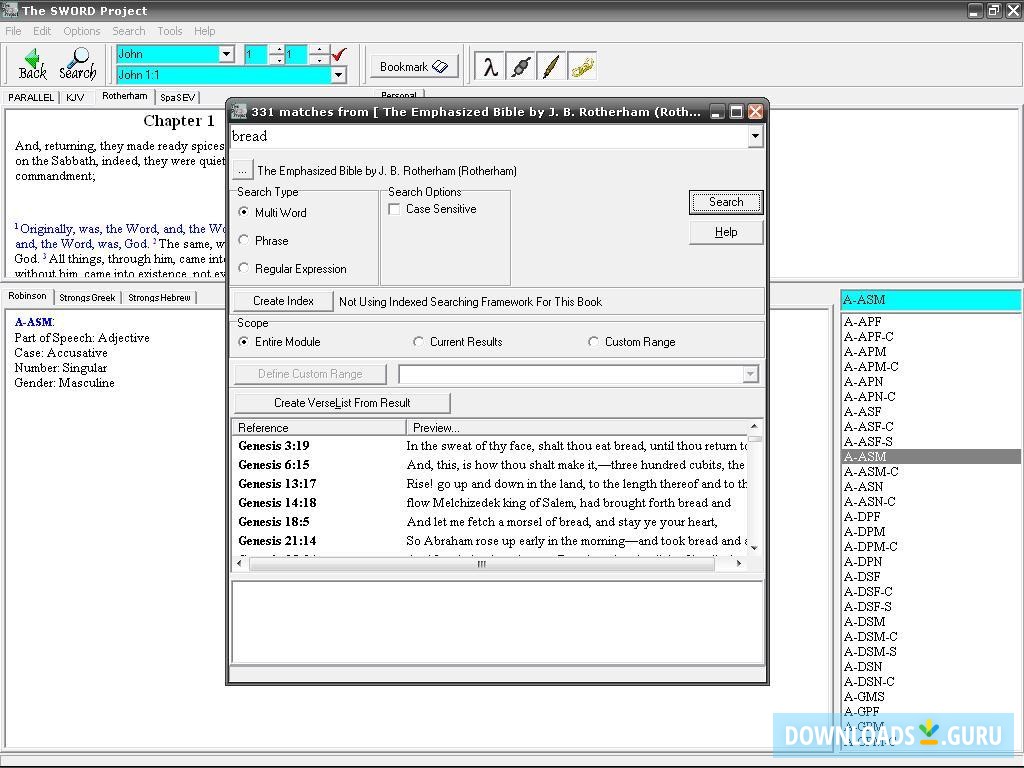This screenshot has width=1024, height=768.
Task: Enable the Case Sensitive option
Action: point(395,208)
